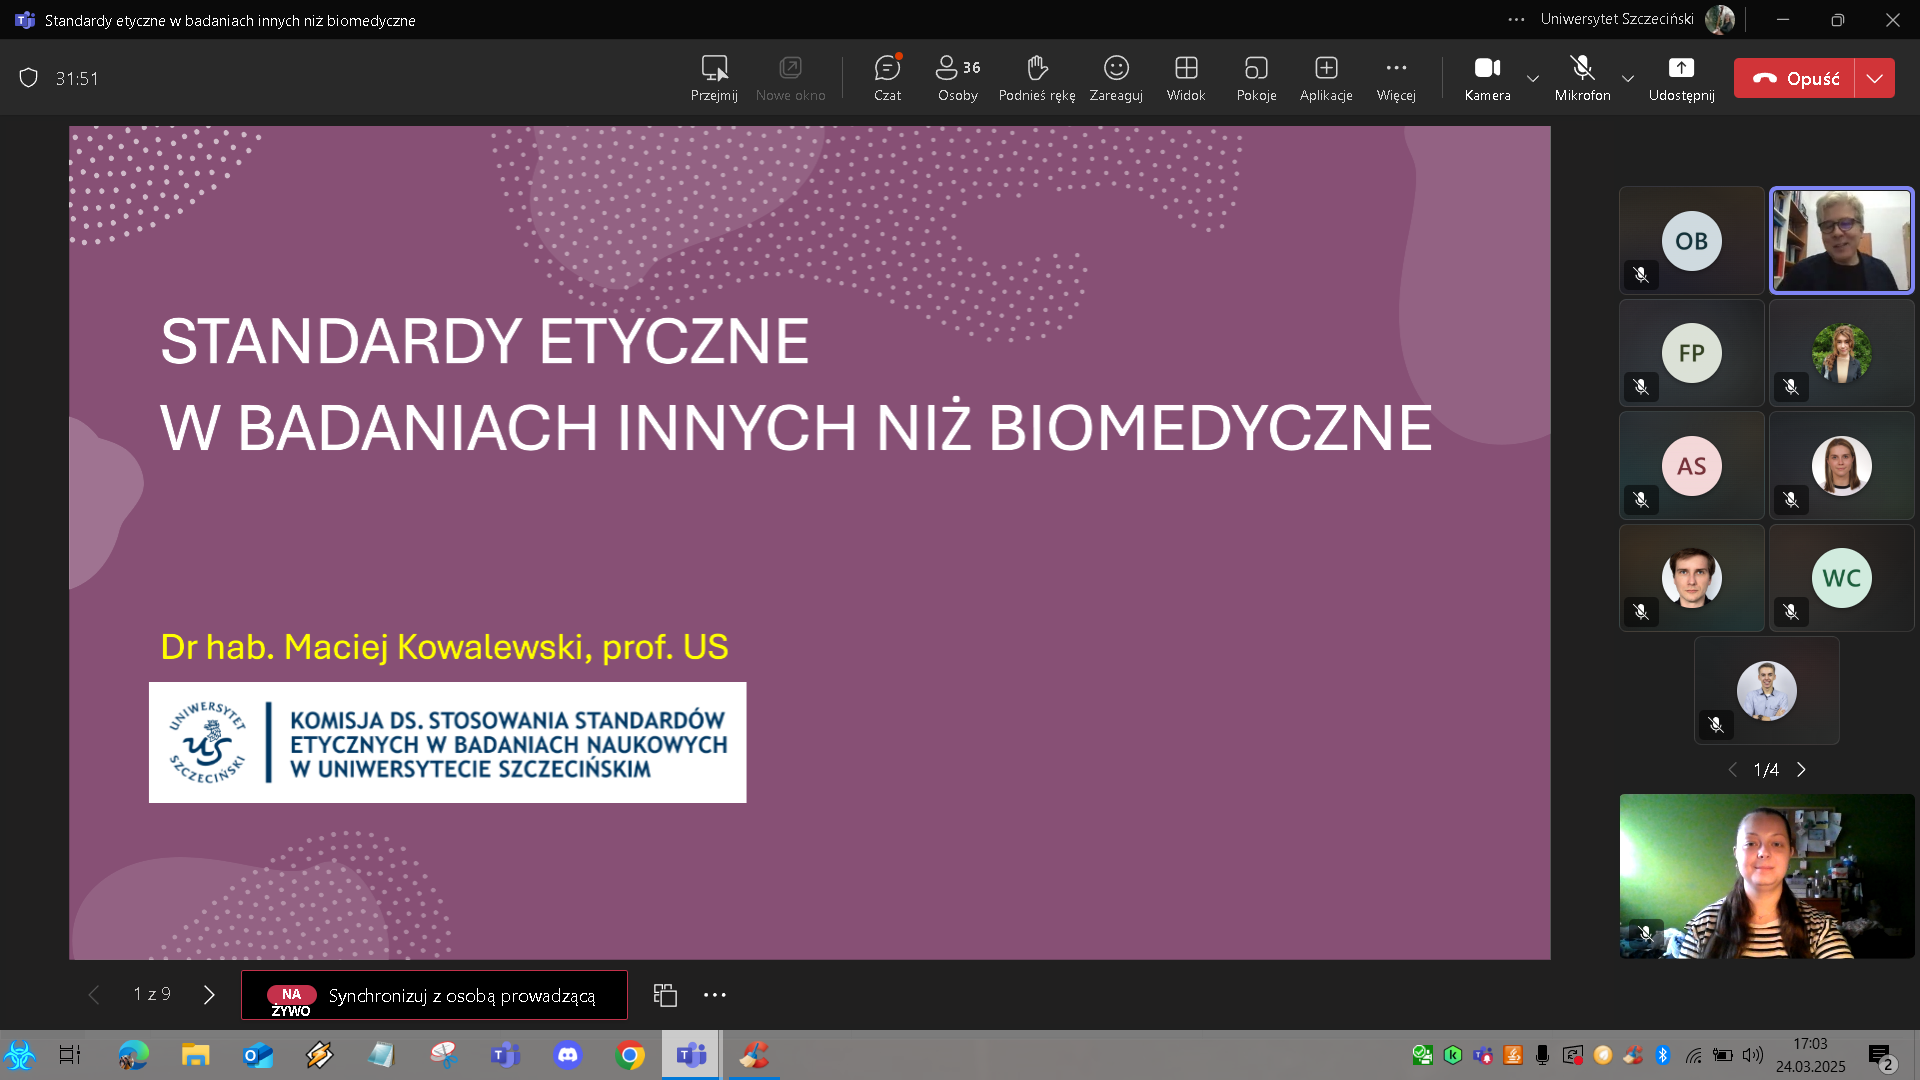1920x1080 pixels.
Task: Open the Czat panel
Action: pos(887,78)
